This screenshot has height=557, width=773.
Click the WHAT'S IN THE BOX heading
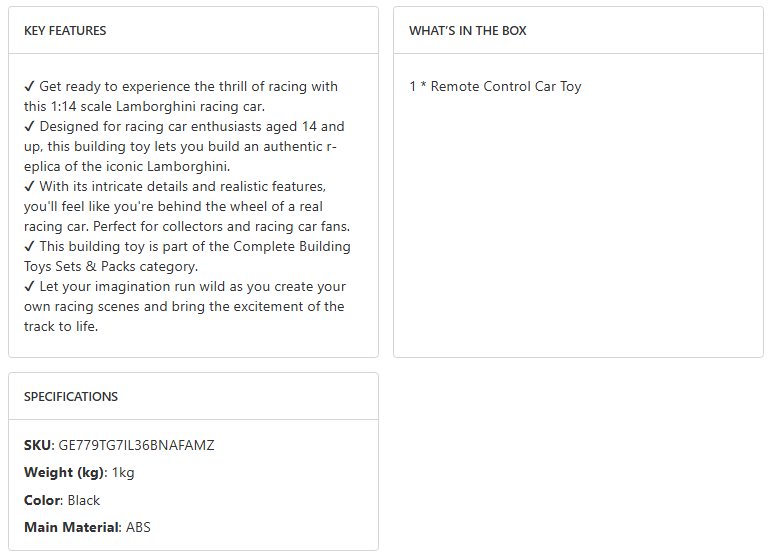(x=467, y=31)
